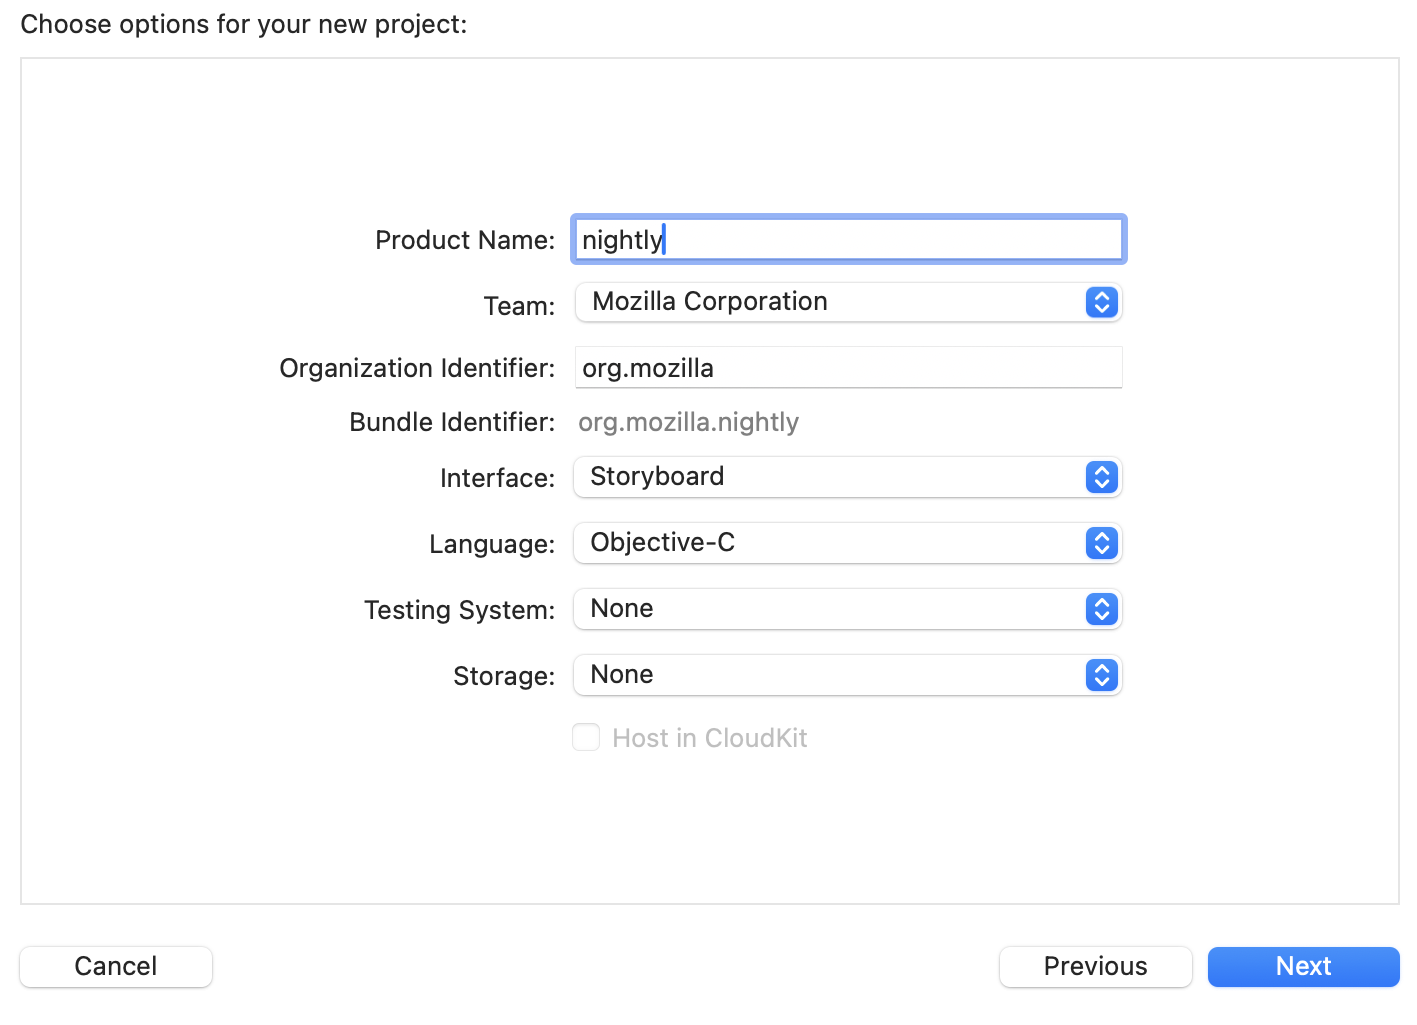The width and height of the screenshot is (1417, 1025).
Task: Open the Testing System dropdown showing None
Action: click(848, 609)
